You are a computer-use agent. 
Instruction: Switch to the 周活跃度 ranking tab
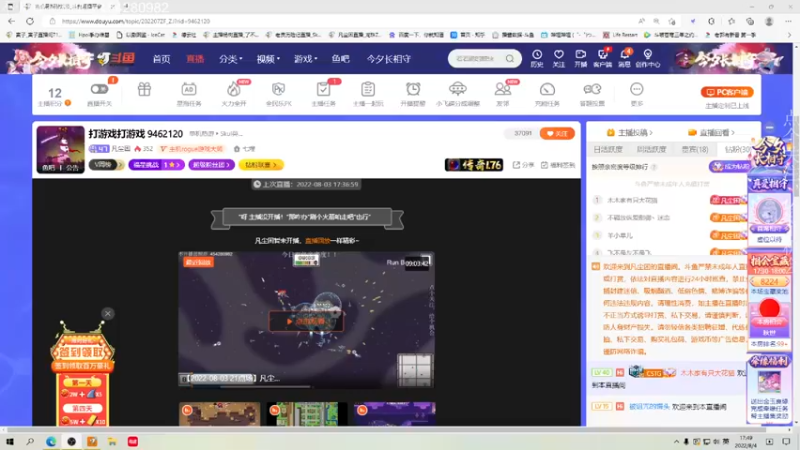[x=652, y=149]
